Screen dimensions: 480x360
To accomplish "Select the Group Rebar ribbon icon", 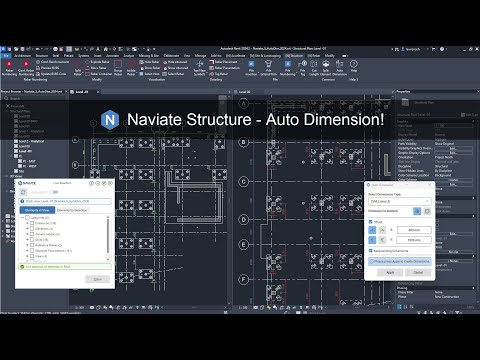I will 118,68.
